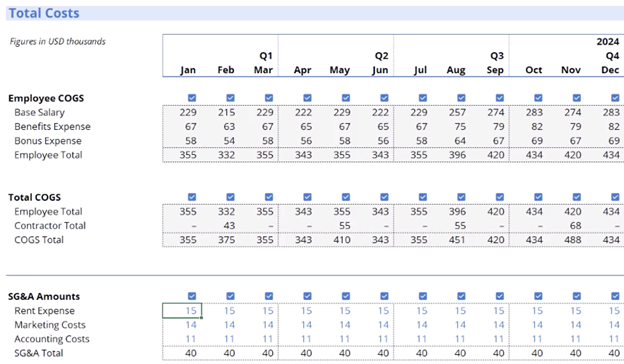Click the Benefits Expense row label

coord(53,127)
